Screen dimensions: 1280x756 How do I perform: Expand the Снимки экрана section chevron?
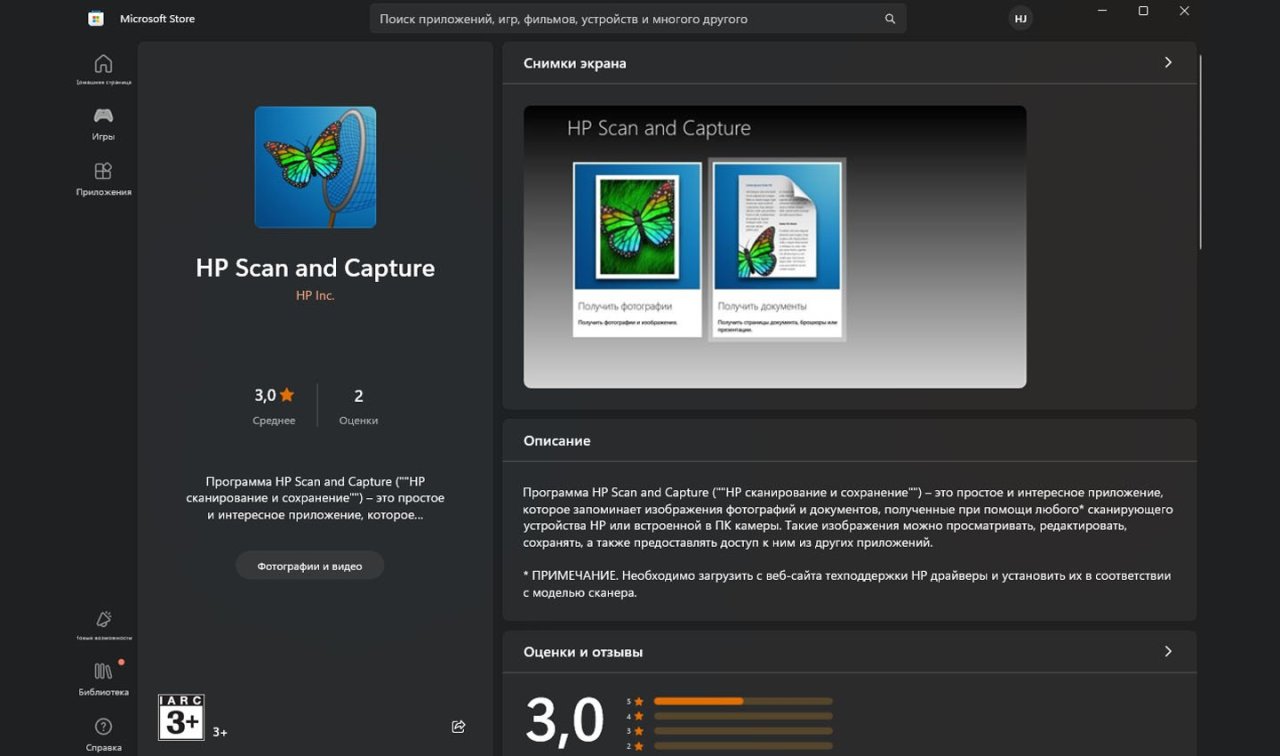tap(1168, 63)
